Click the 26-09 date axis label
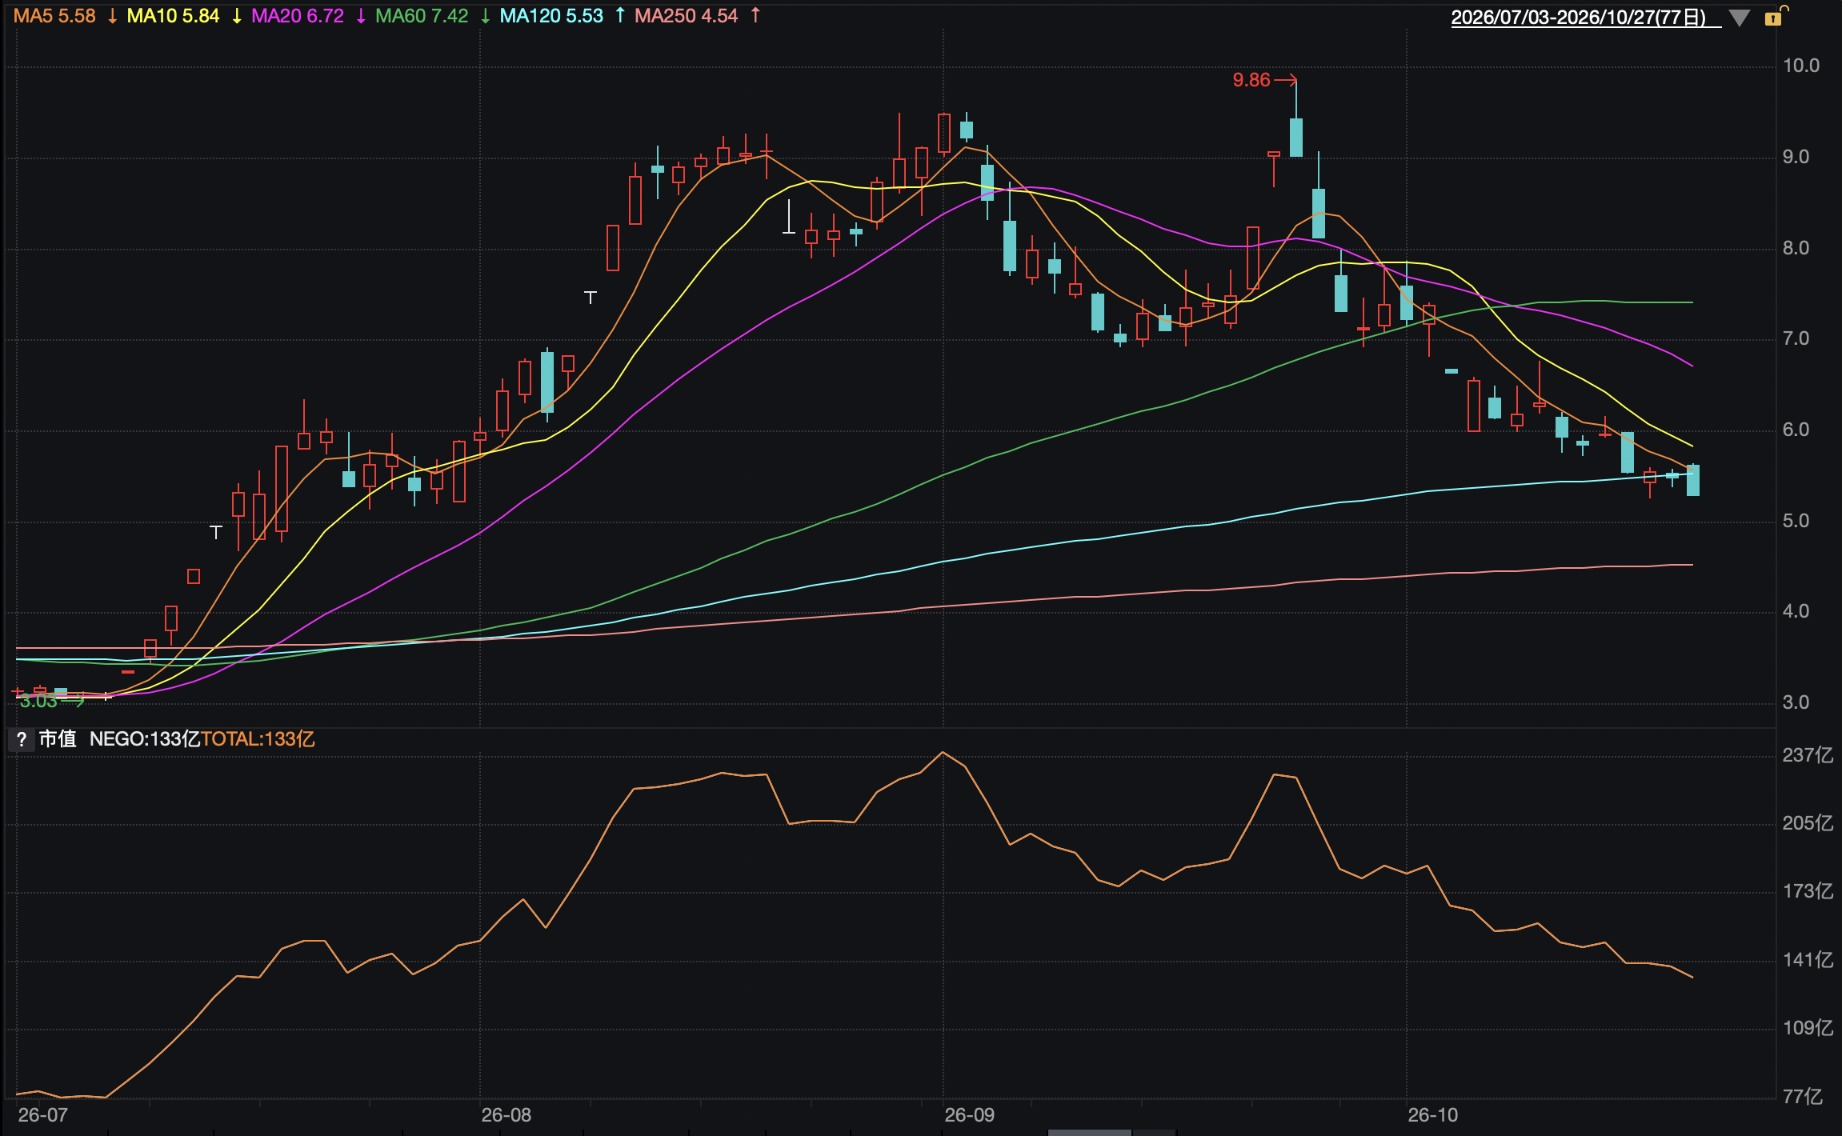Screen dimensions: 1842x1136 (x=970, y=1115)
